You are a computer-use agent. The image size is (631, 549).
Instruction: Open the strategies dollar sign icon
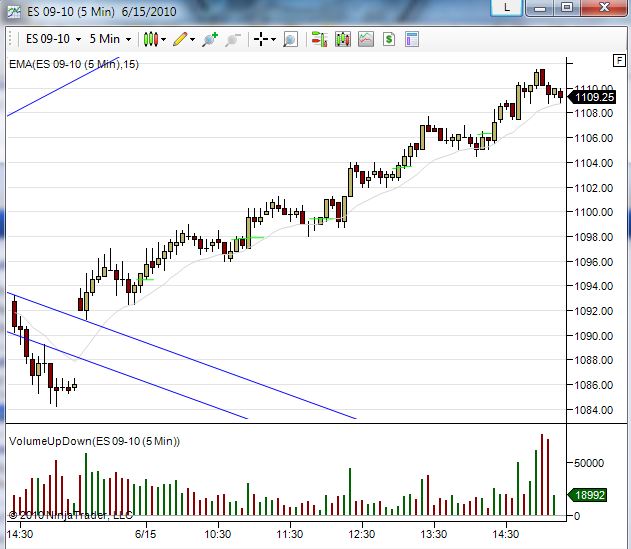pos(389,39)
